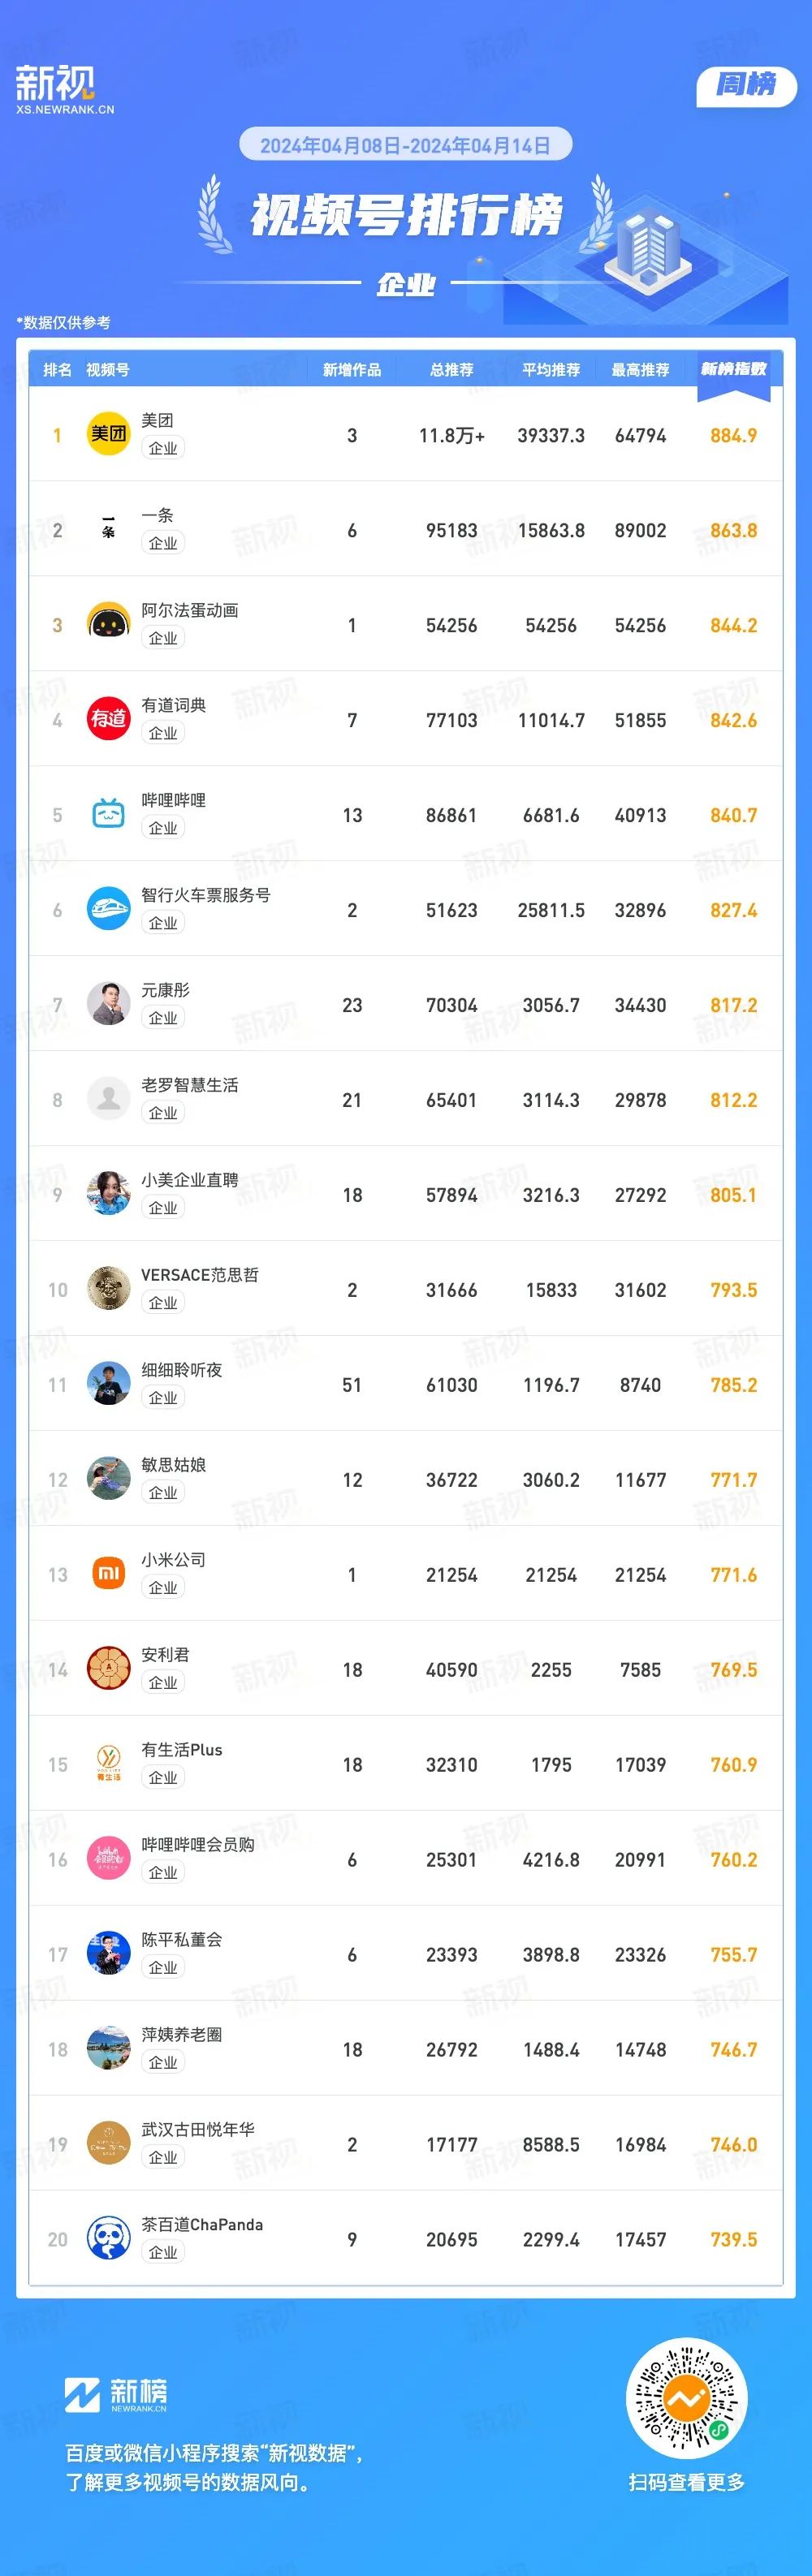Click the 茶百道ChaPanda panda logo
Screen dimensions: 812x2576
click(x=108, y=2239)
